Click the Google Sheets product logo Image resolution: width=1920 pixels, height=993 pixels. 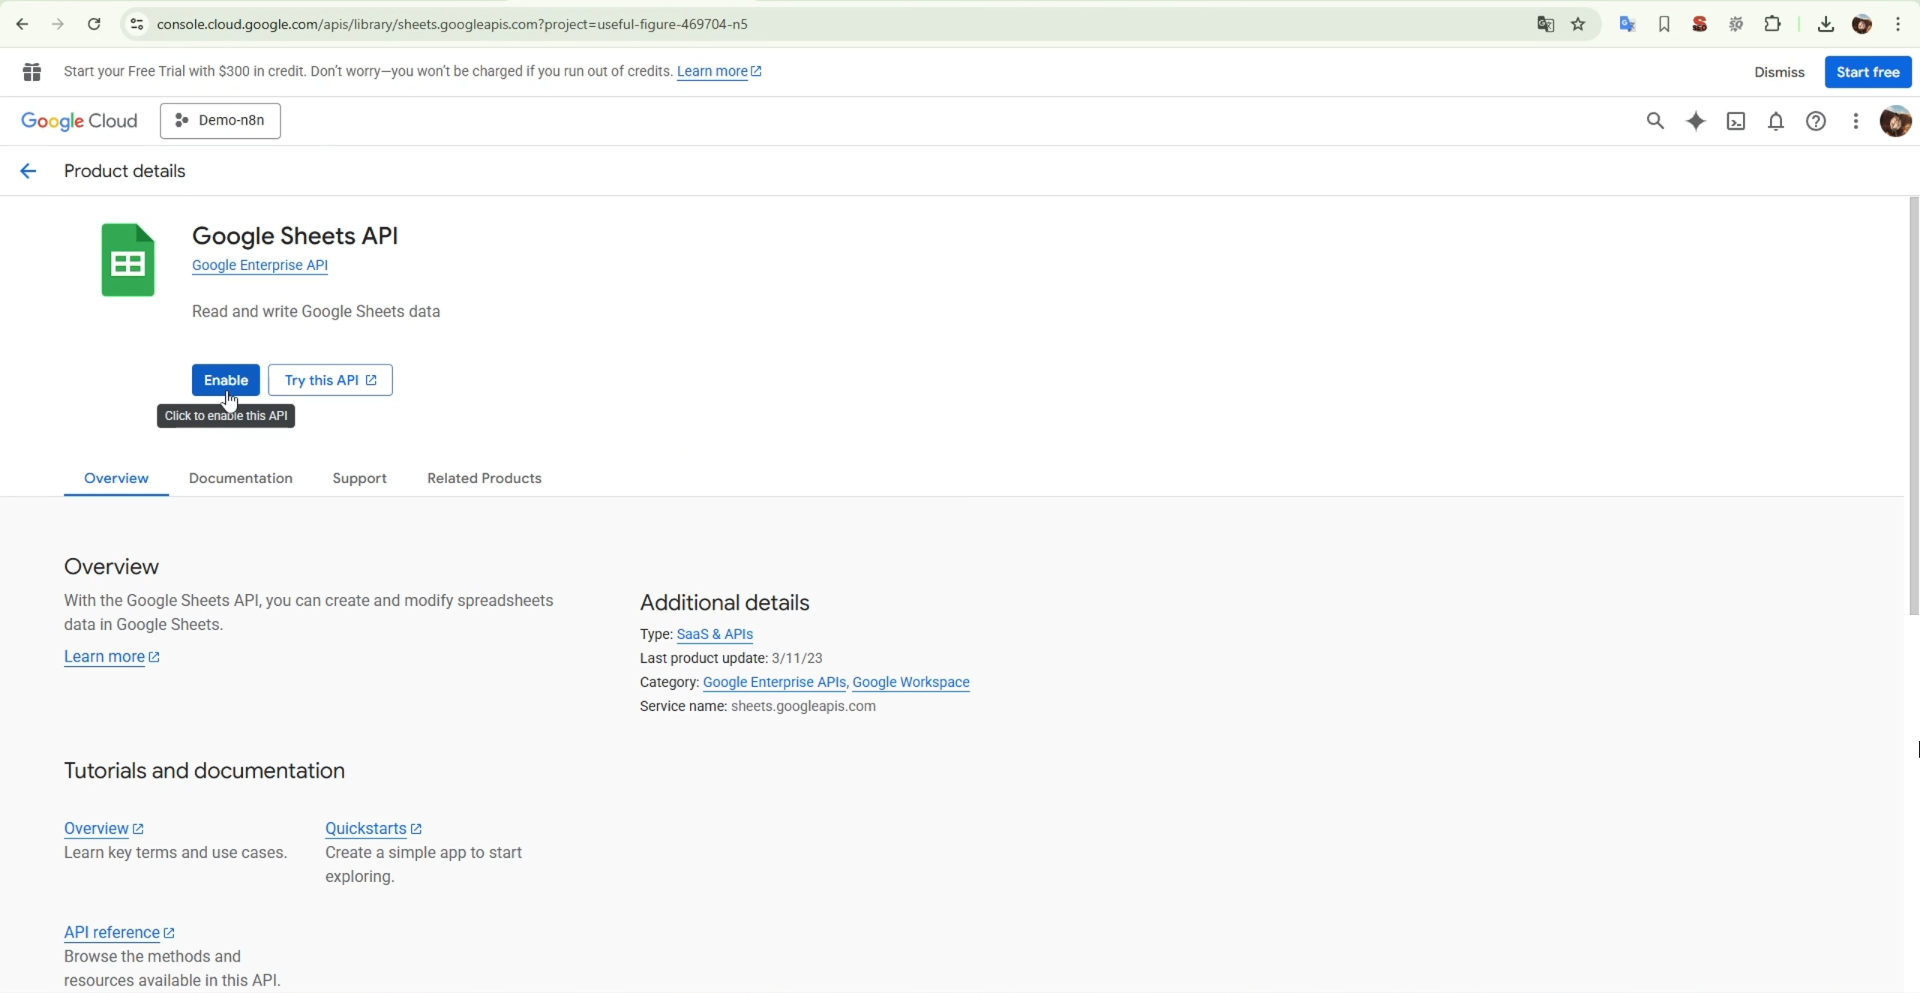pos(128,260)
